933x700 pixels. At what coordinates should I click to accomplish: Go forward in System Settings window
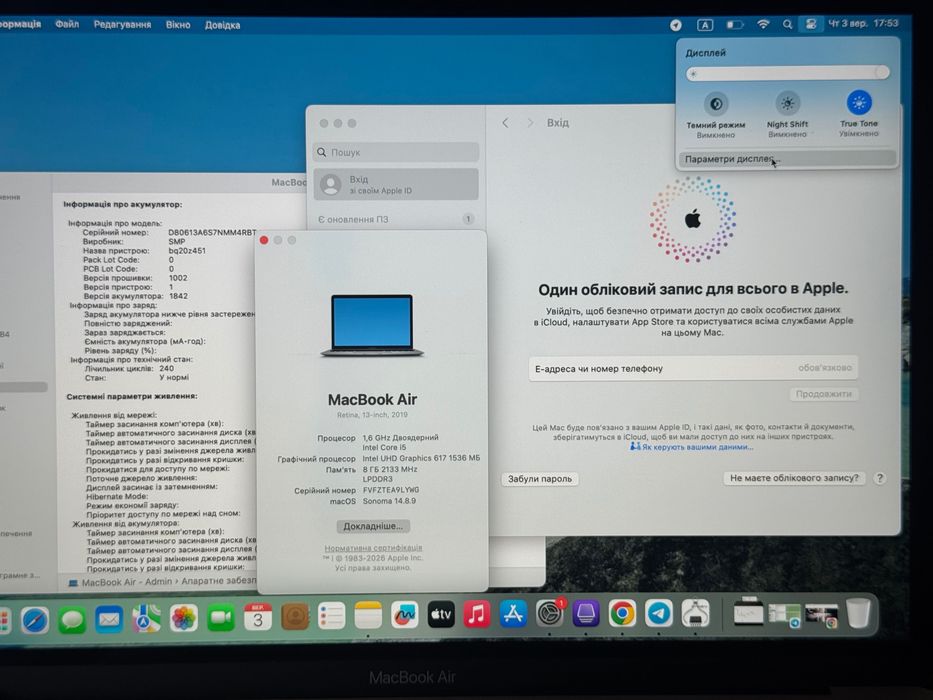point(529,123)
